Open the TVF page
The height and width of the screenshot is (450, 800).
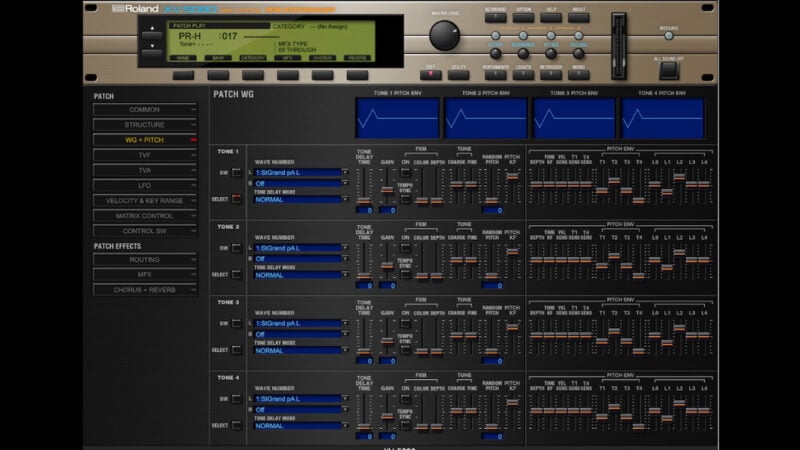145,155
